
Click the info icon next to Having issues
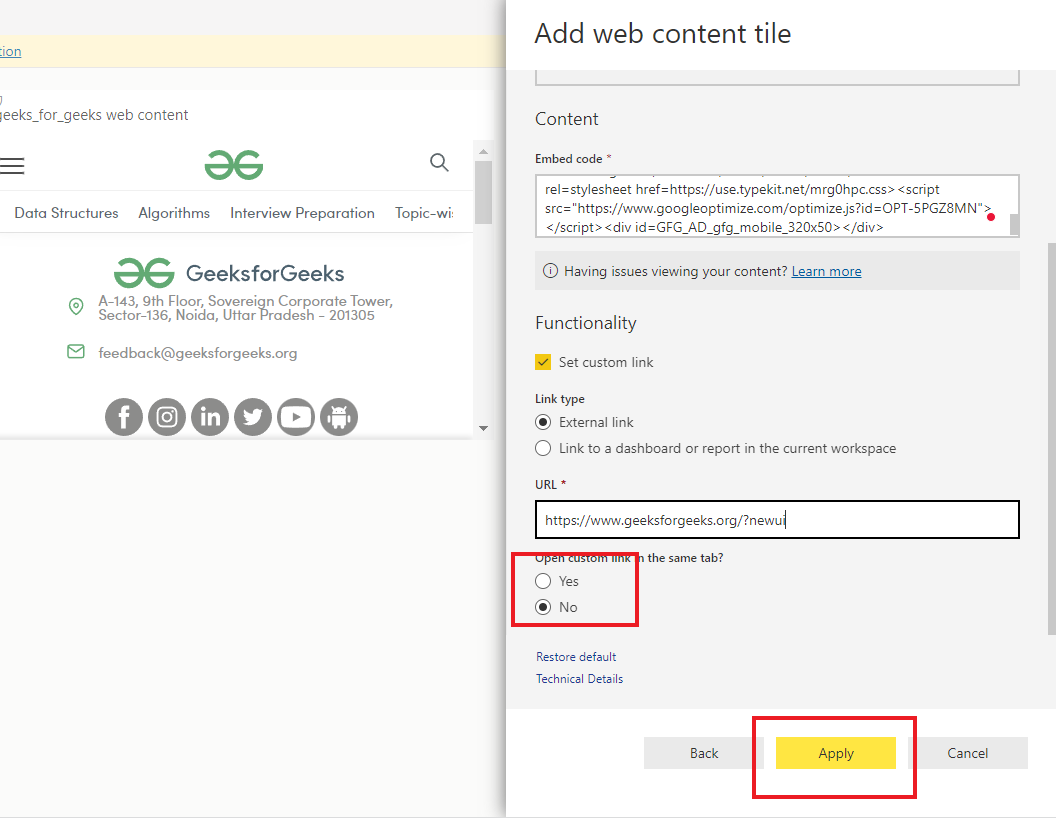(x=550, y=271)
